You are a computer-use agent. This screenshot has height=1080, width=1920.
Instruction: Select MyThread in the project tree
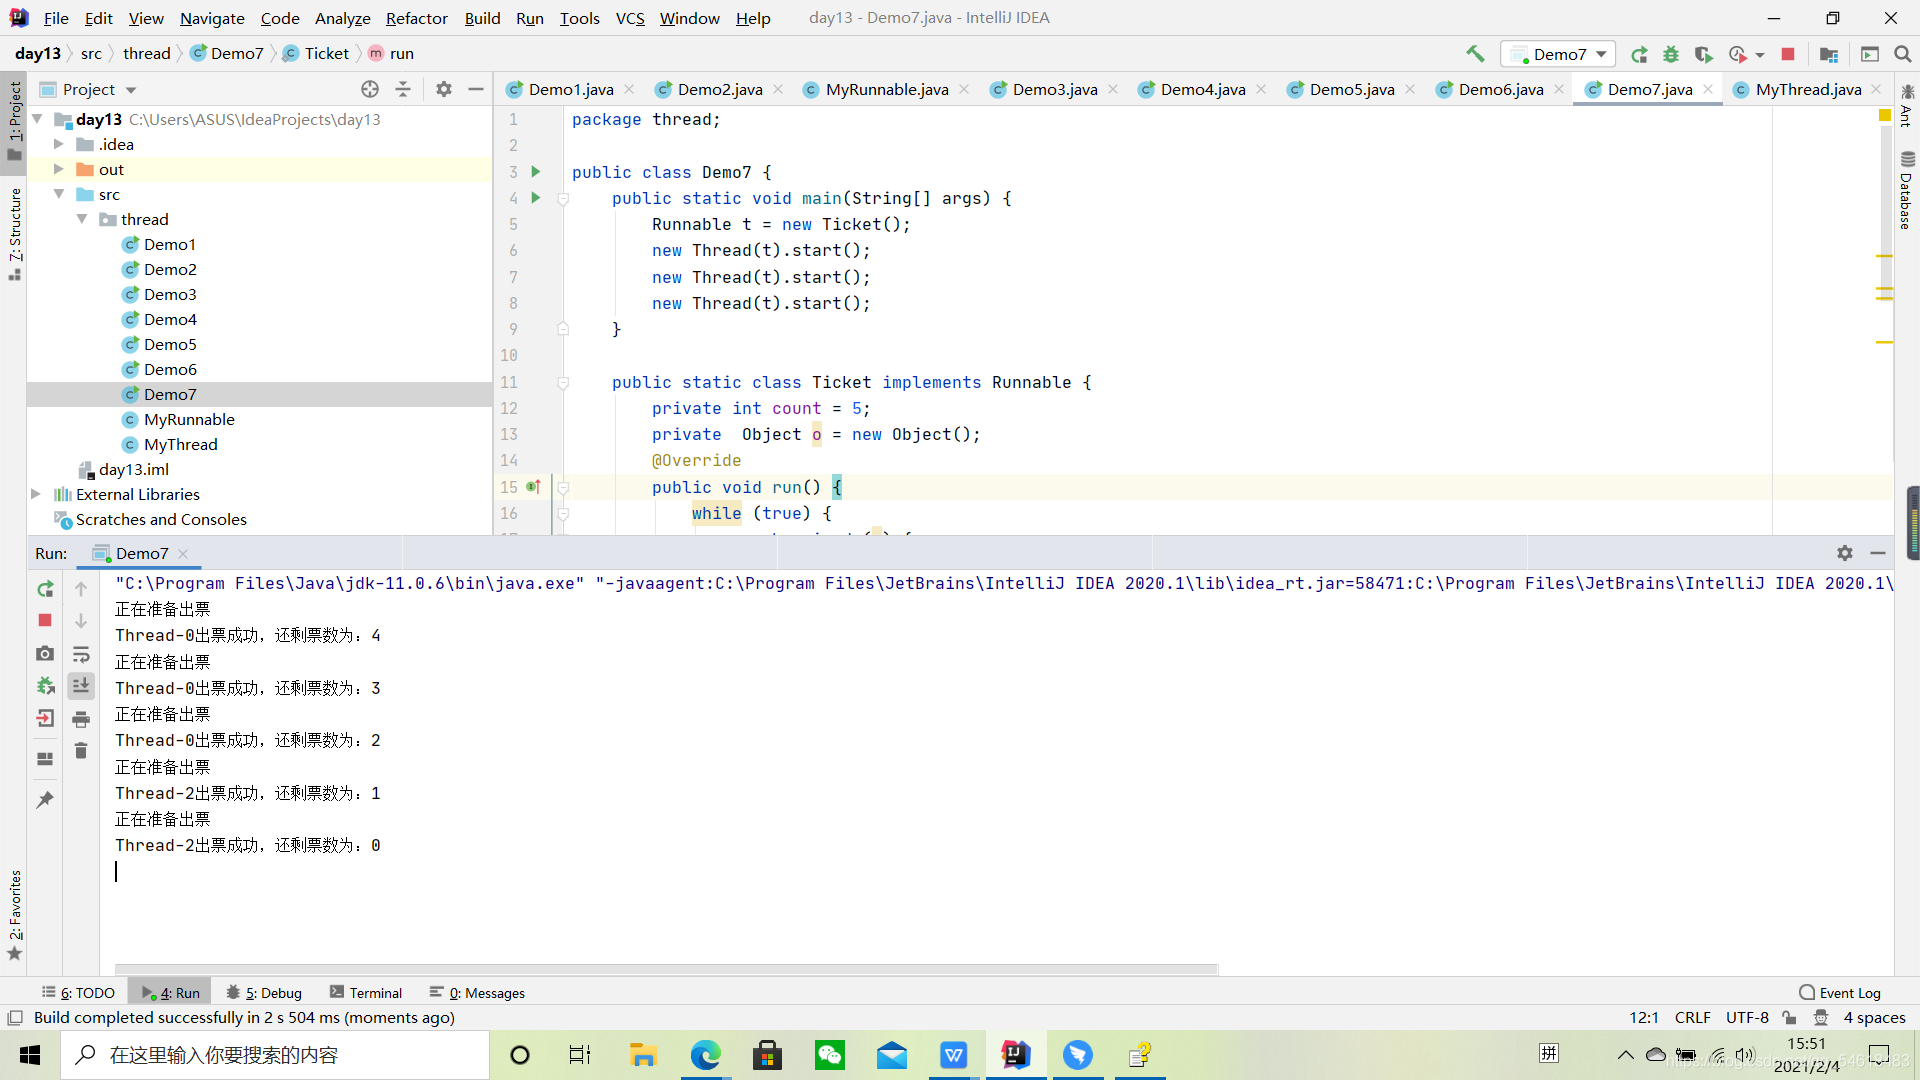[x=180, y=444]
